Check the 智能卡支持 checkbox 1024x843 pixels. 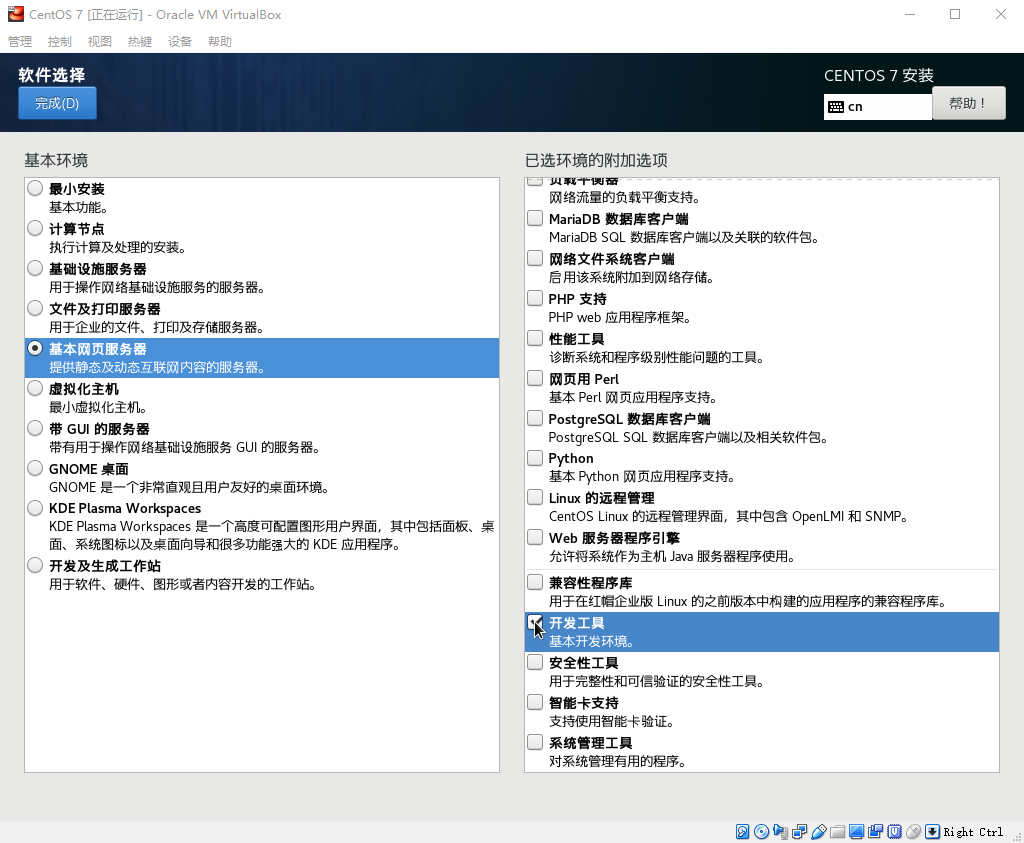[x=535, y=702]
